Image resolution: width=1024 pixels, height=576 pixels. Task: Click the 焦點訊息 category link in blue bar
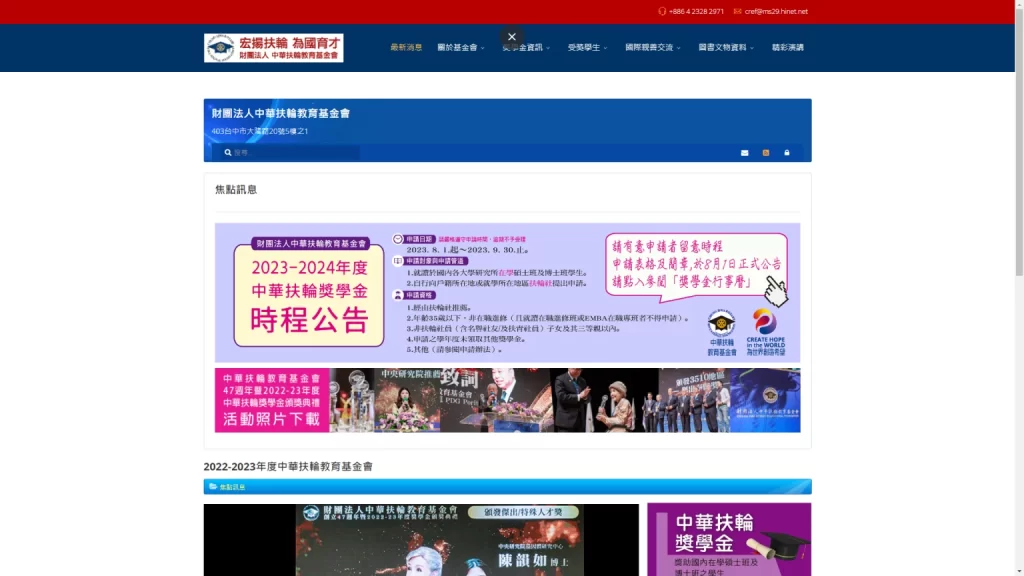pyautogui.click(x=233, y=487)
